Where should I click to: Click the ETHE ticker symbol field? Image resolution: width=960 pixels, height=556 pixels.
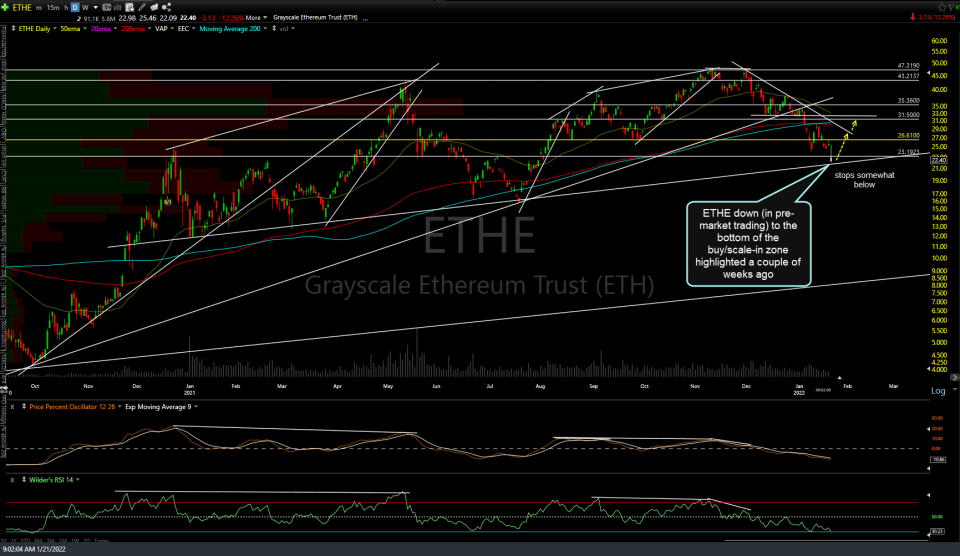pyautogui.click(x=22, y=7)
